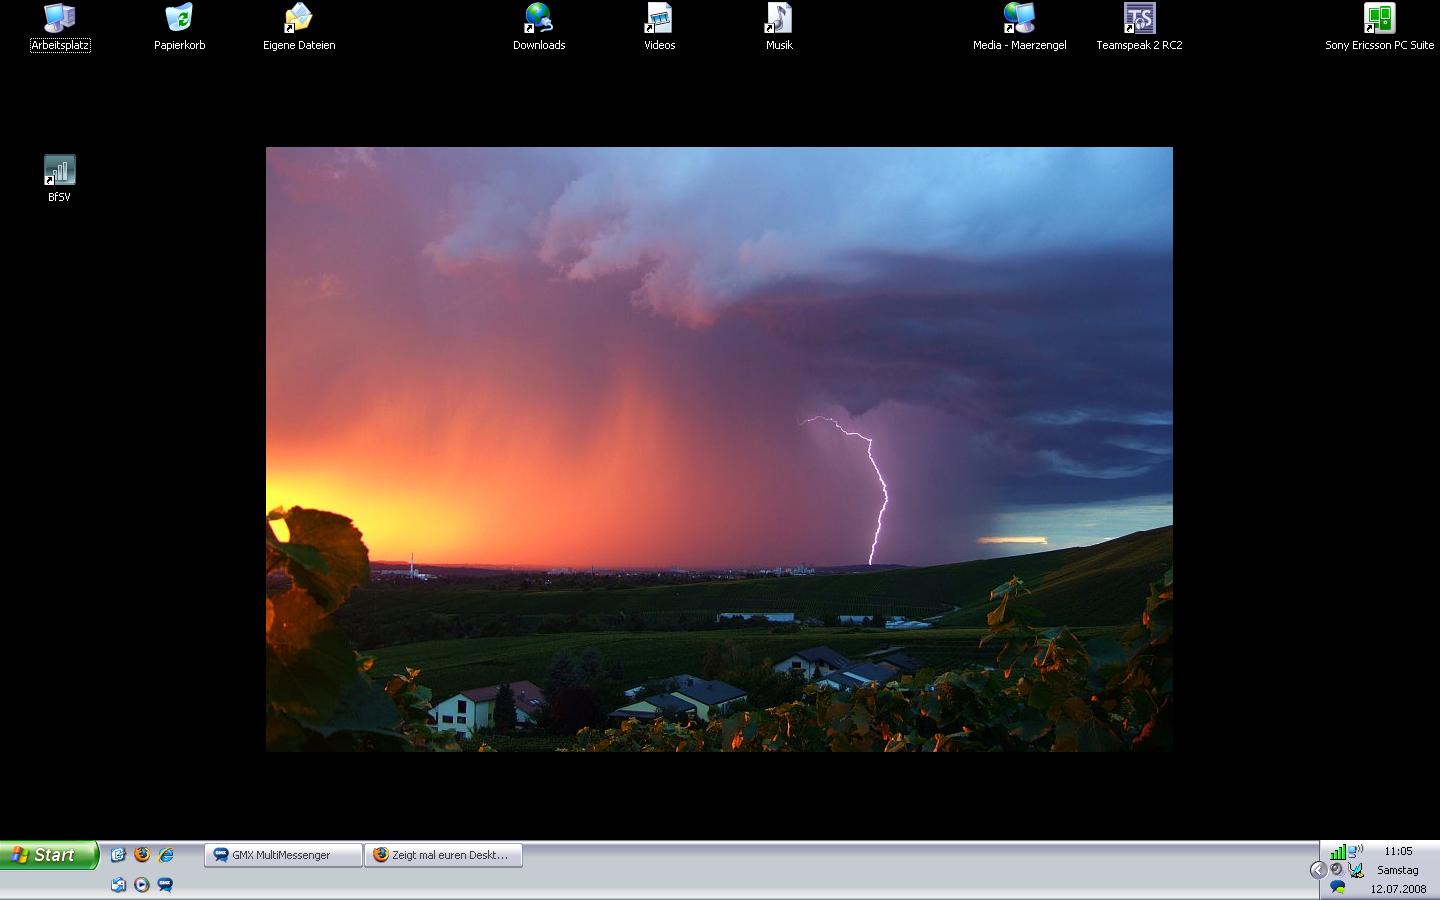Select the Media - Maerzengel shortcut

[1019, 27]
